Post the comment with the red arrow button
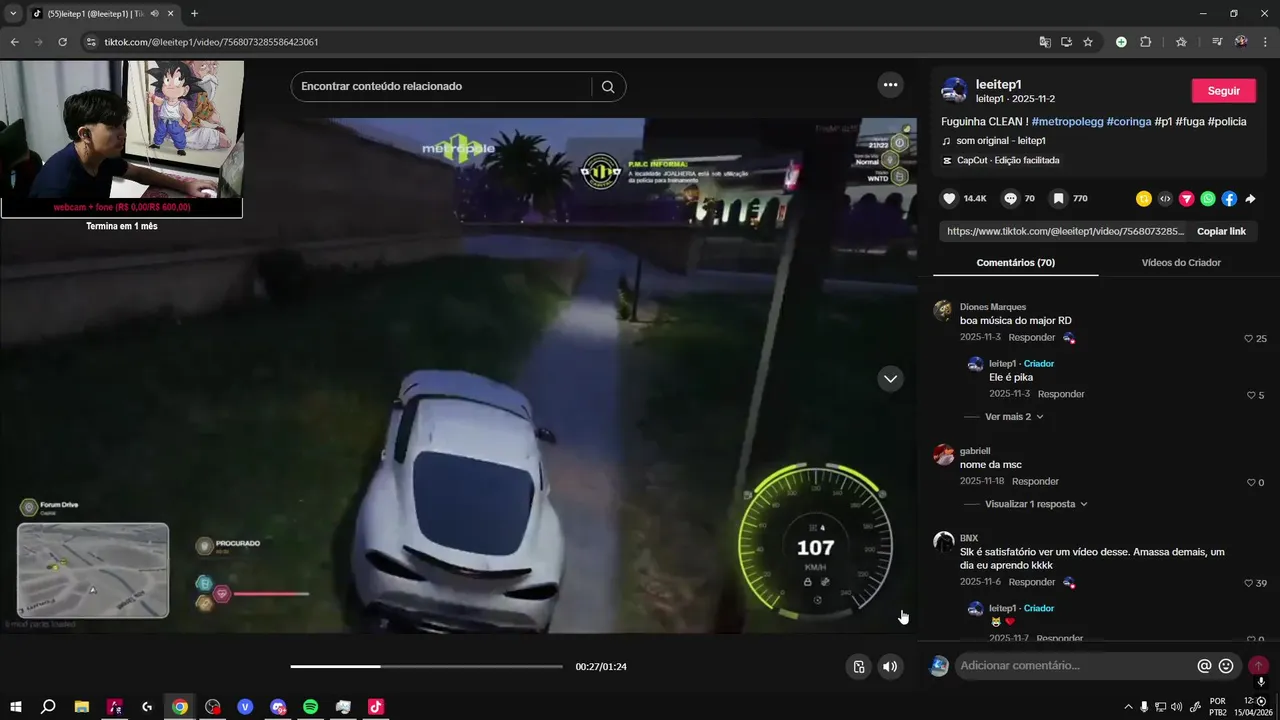The width and height of the screenshot is (1280, 720). click(1258, 666)
